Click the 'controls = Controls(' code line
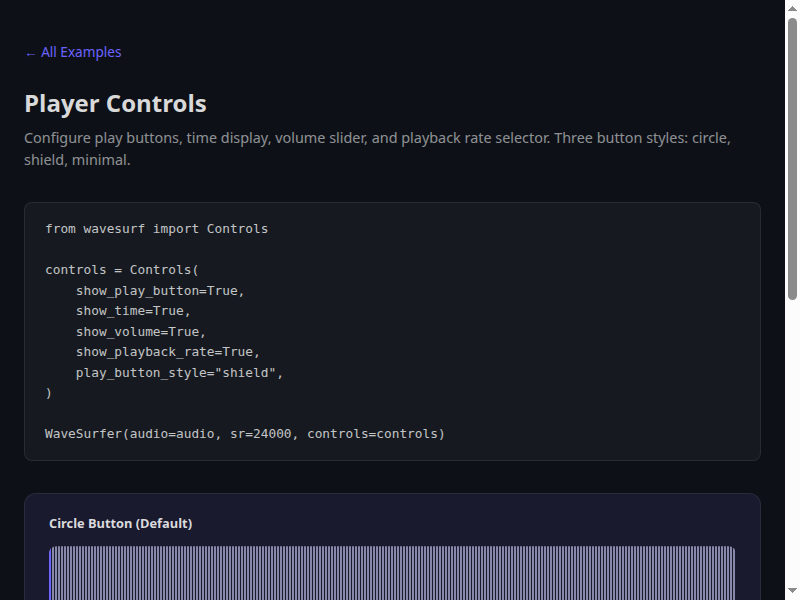Screen dimensions: 800x600 tap(122, 270)
